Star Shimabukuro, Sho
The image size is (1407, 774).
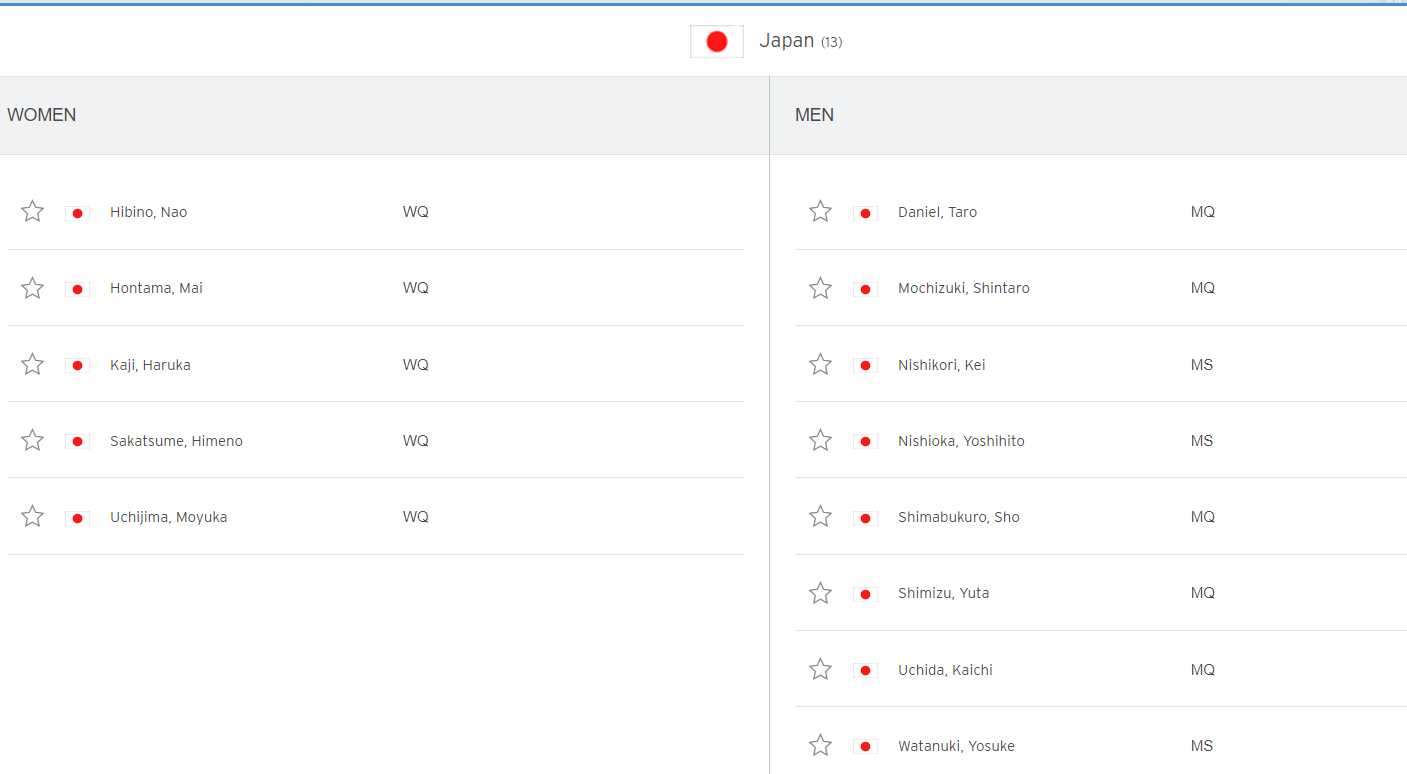point(821,516)
